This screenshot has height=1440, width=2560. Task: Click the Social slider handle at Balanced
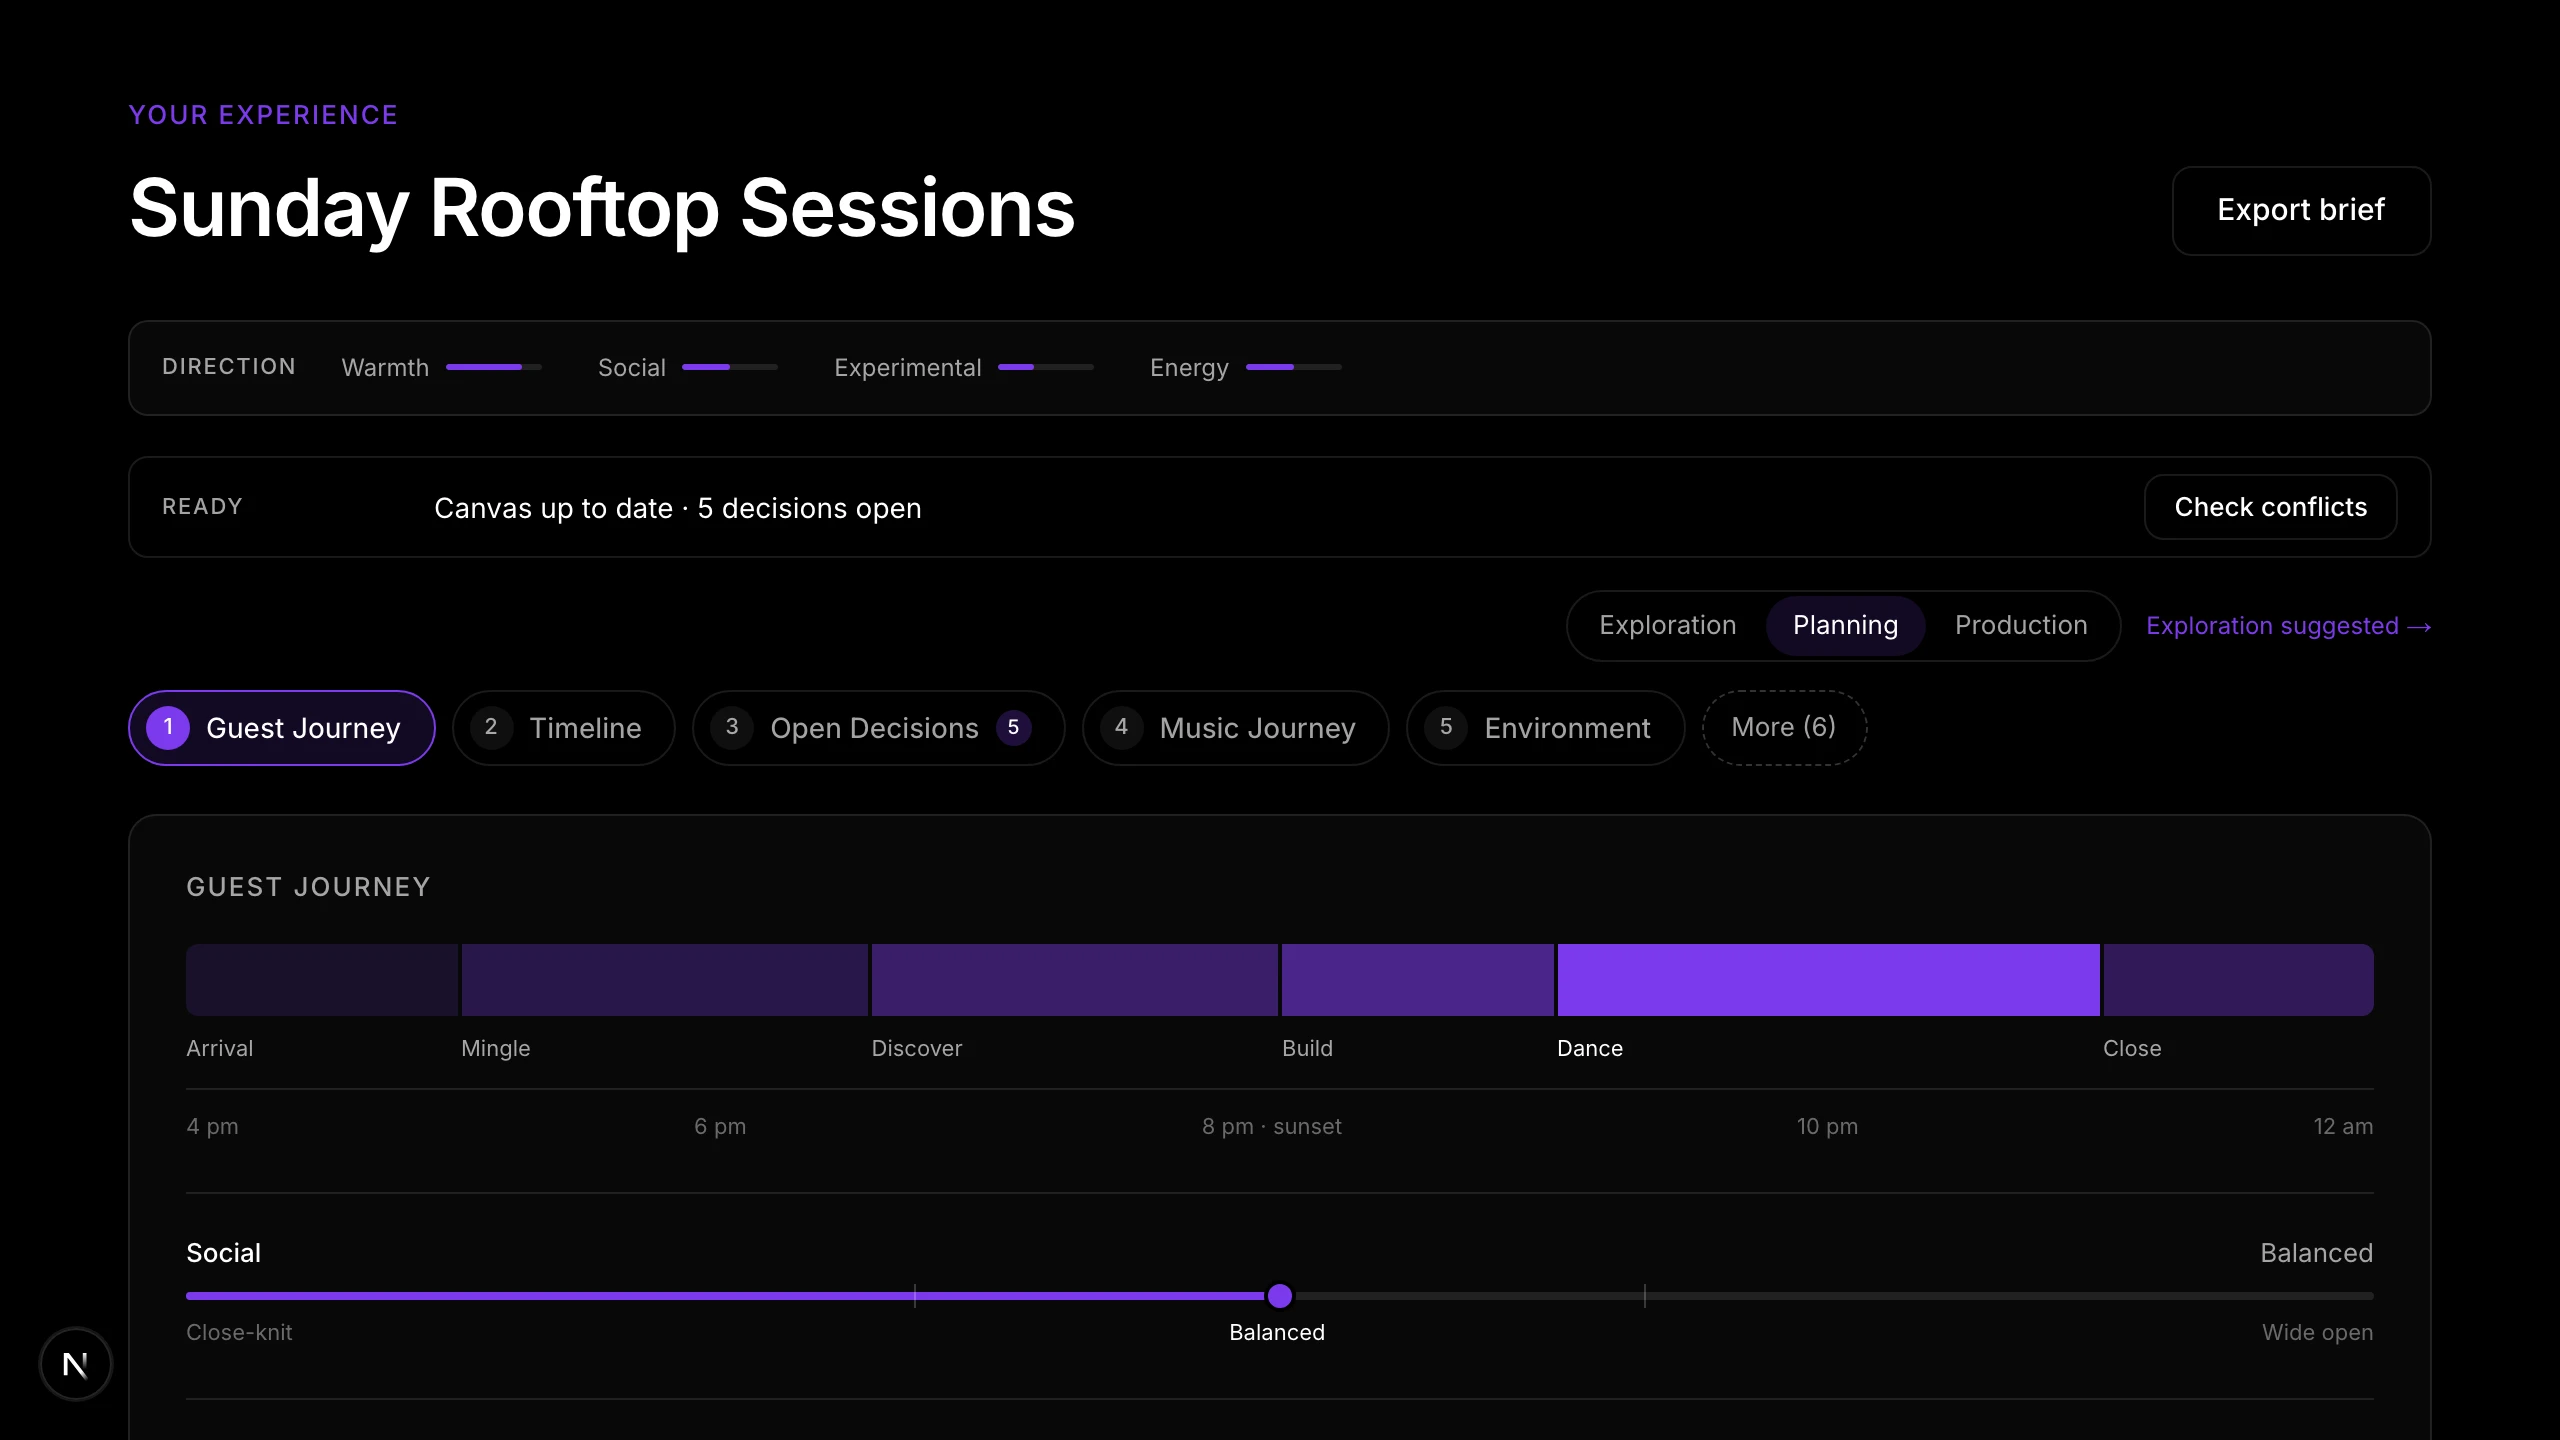click(1279, 1296)
